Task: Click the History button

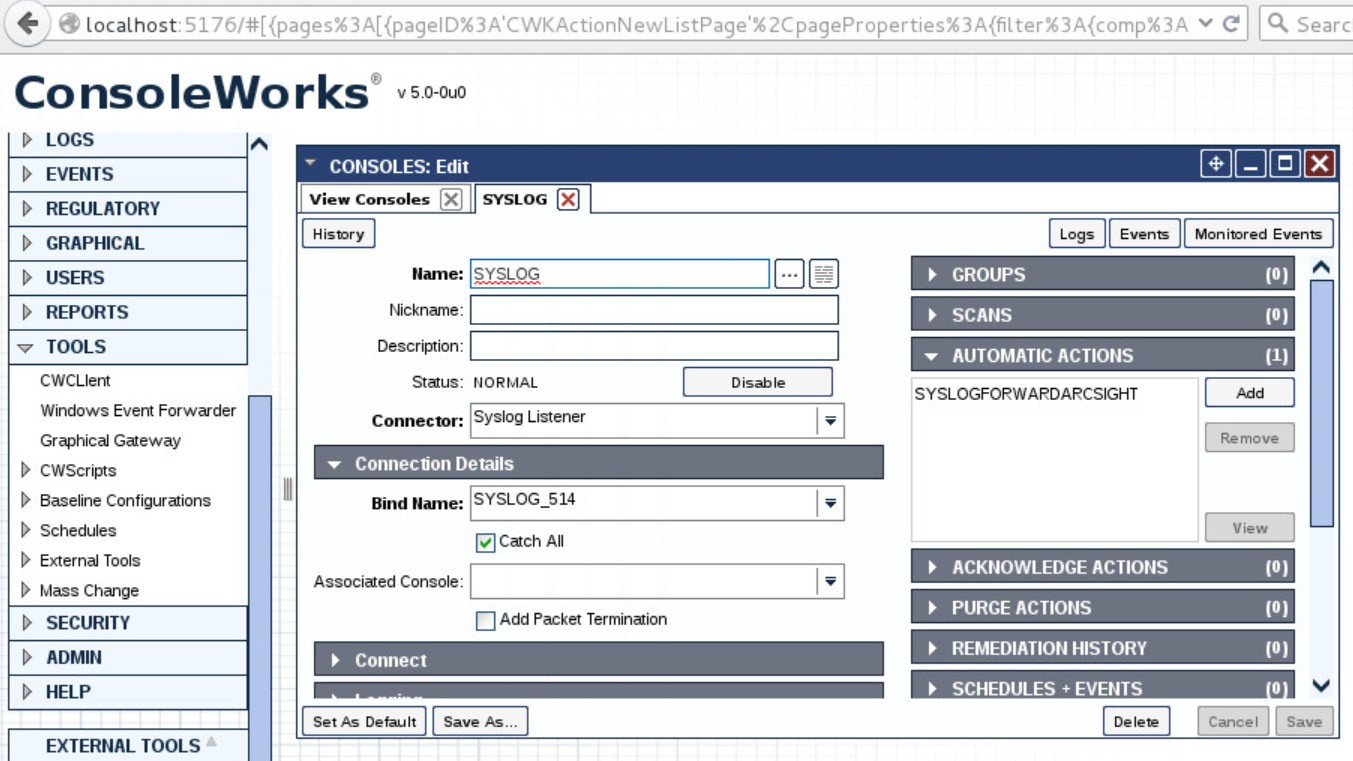Action: tap(338, 234)
